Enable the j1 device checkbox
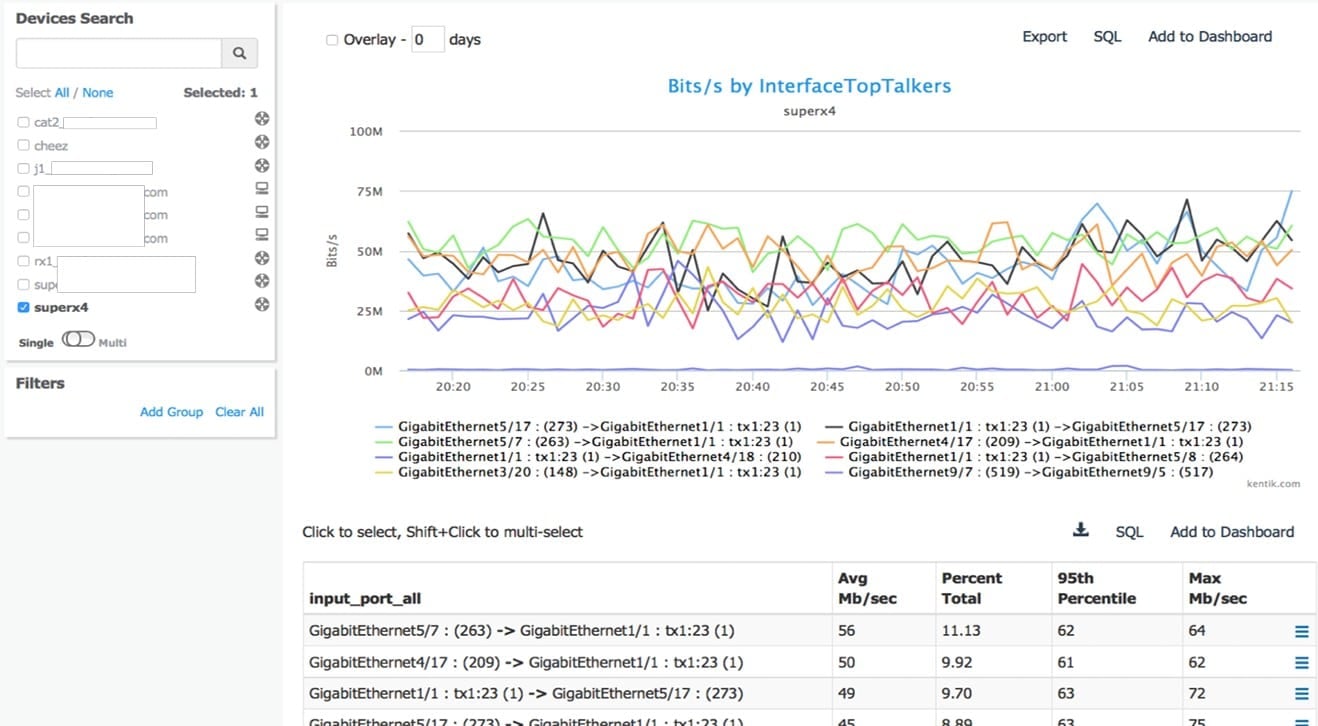1318x726 pixels. pos(24,168)
